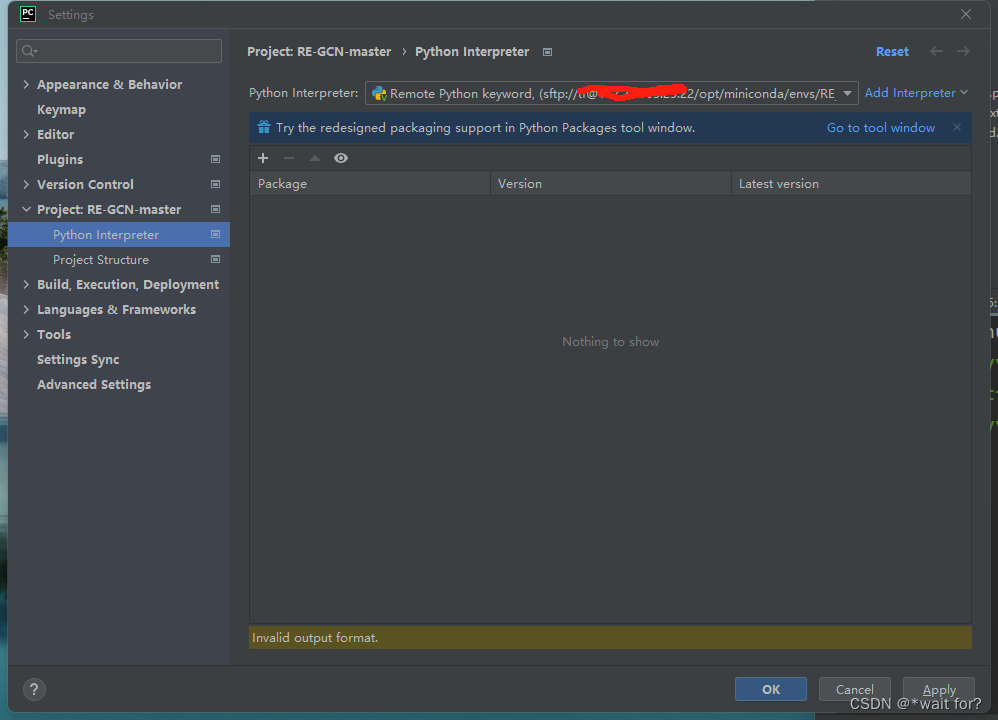Image resolution: width=998 pixels, height=720 pixels.
Task: Expand Build, Execution, Deployment section
Action: 26,285
